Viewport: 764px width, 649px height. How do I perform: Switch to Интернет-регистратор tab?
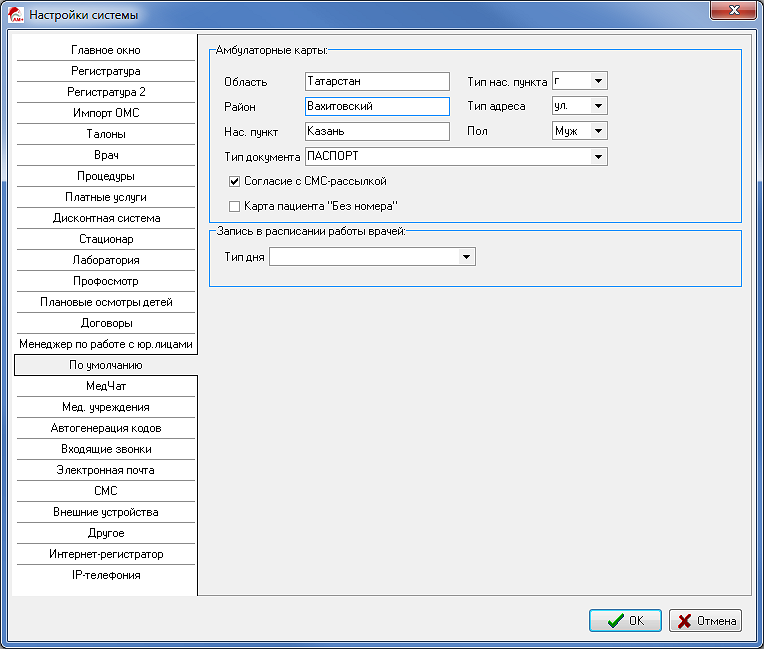pos(106,554)
